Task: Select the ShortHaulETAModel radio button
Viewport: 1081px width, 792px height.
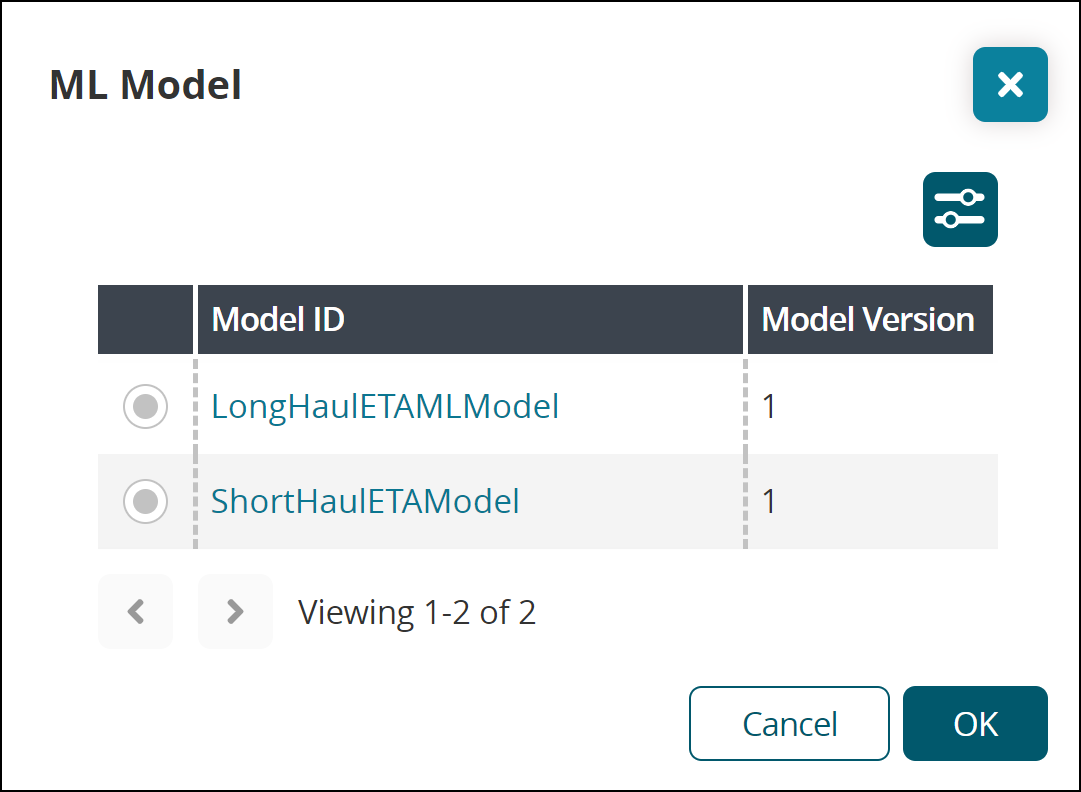Action: (x=145, y=501)
